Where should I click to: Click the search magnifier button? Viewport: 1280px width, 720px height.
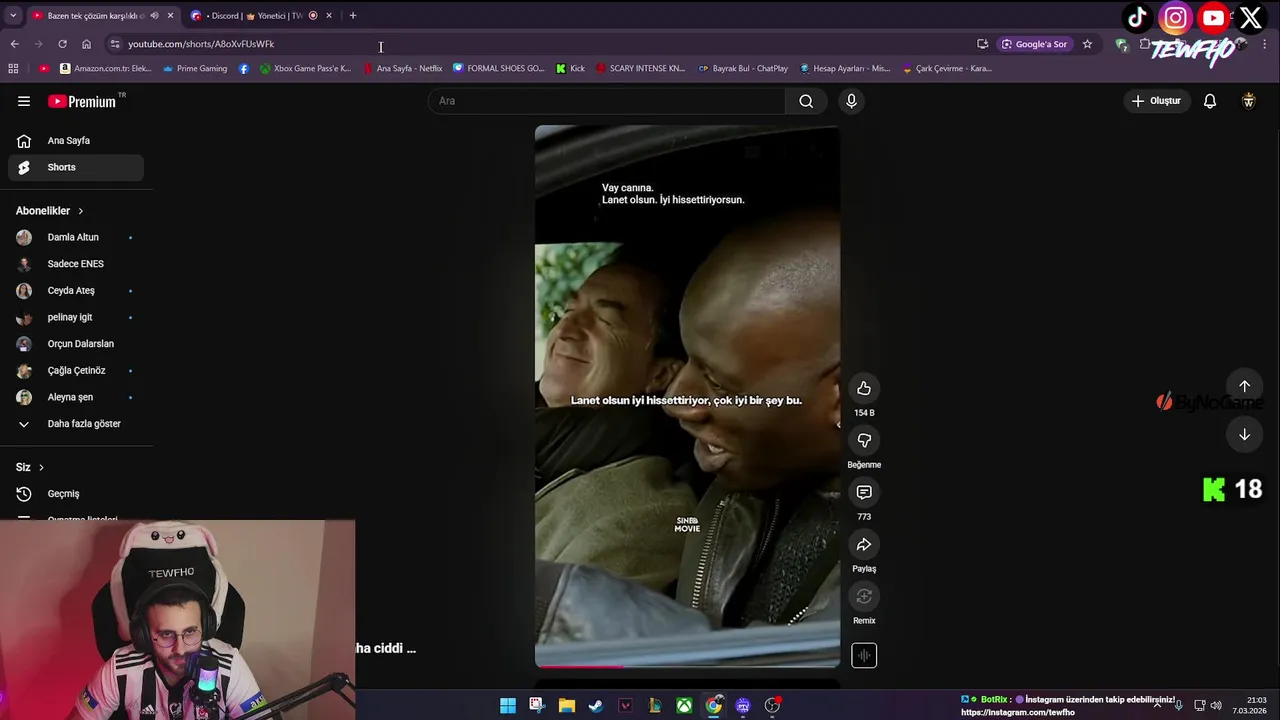[806, 101]
